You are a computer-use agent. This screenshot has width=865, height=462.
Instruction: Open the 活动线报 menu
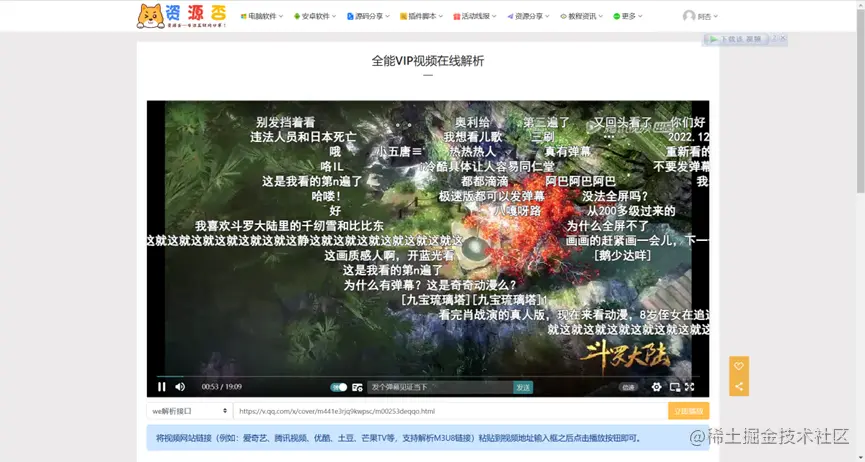click(475, 17)
